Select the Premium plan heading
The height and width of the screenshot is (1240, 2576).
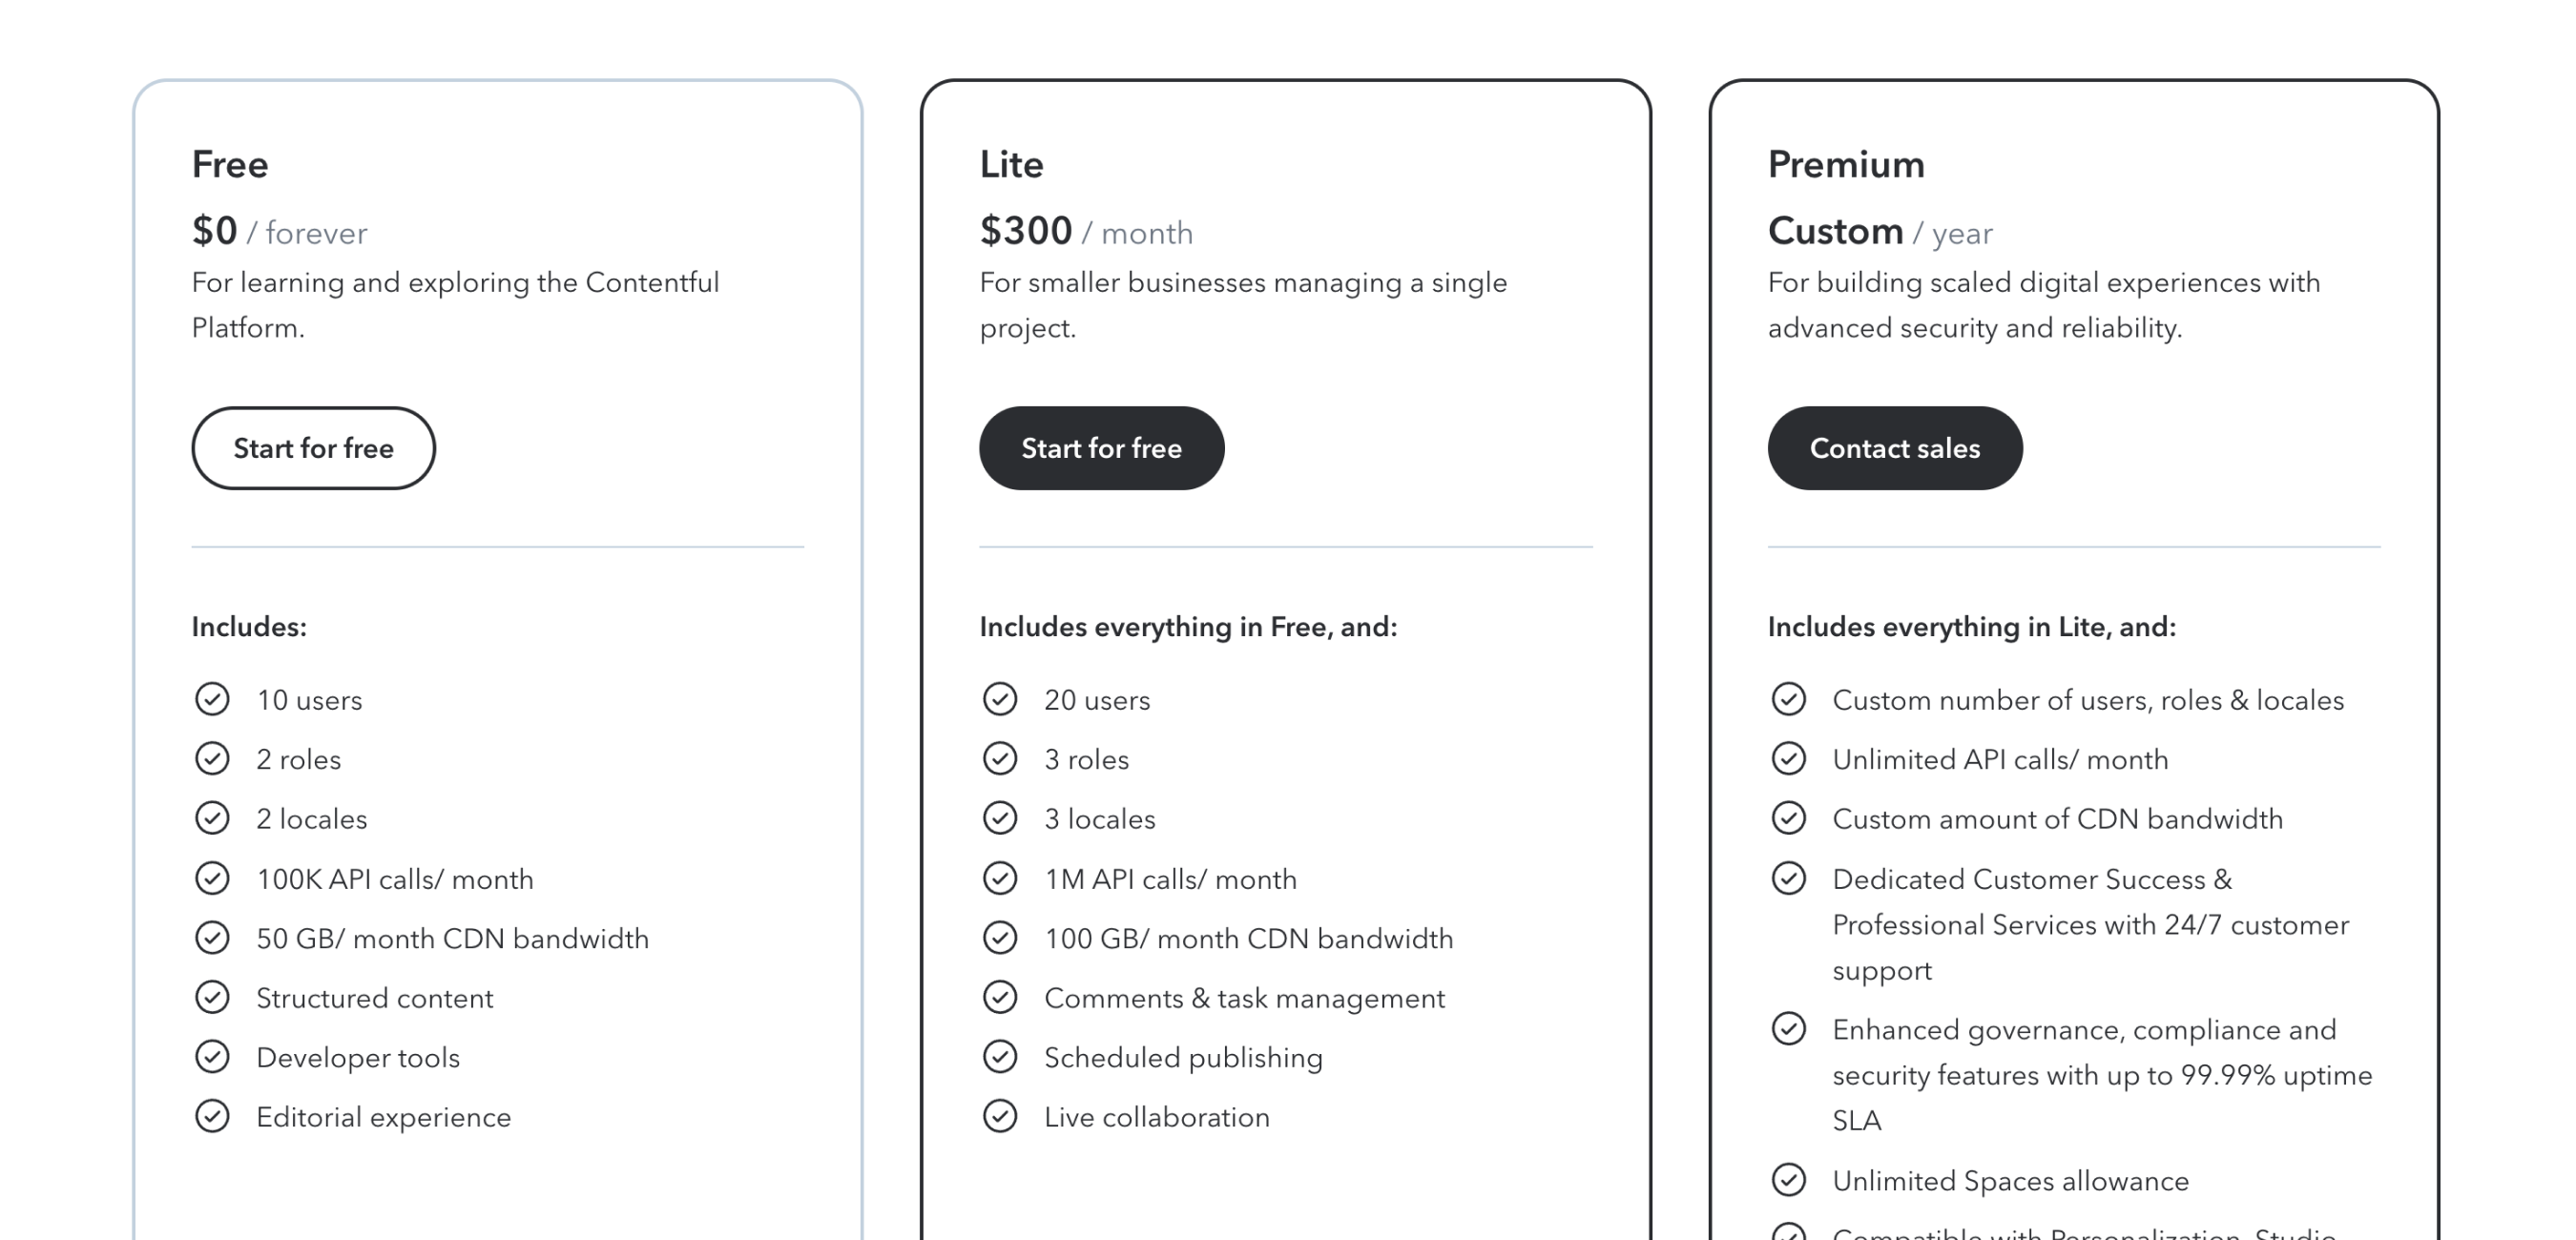click(x=1845, y=163)
